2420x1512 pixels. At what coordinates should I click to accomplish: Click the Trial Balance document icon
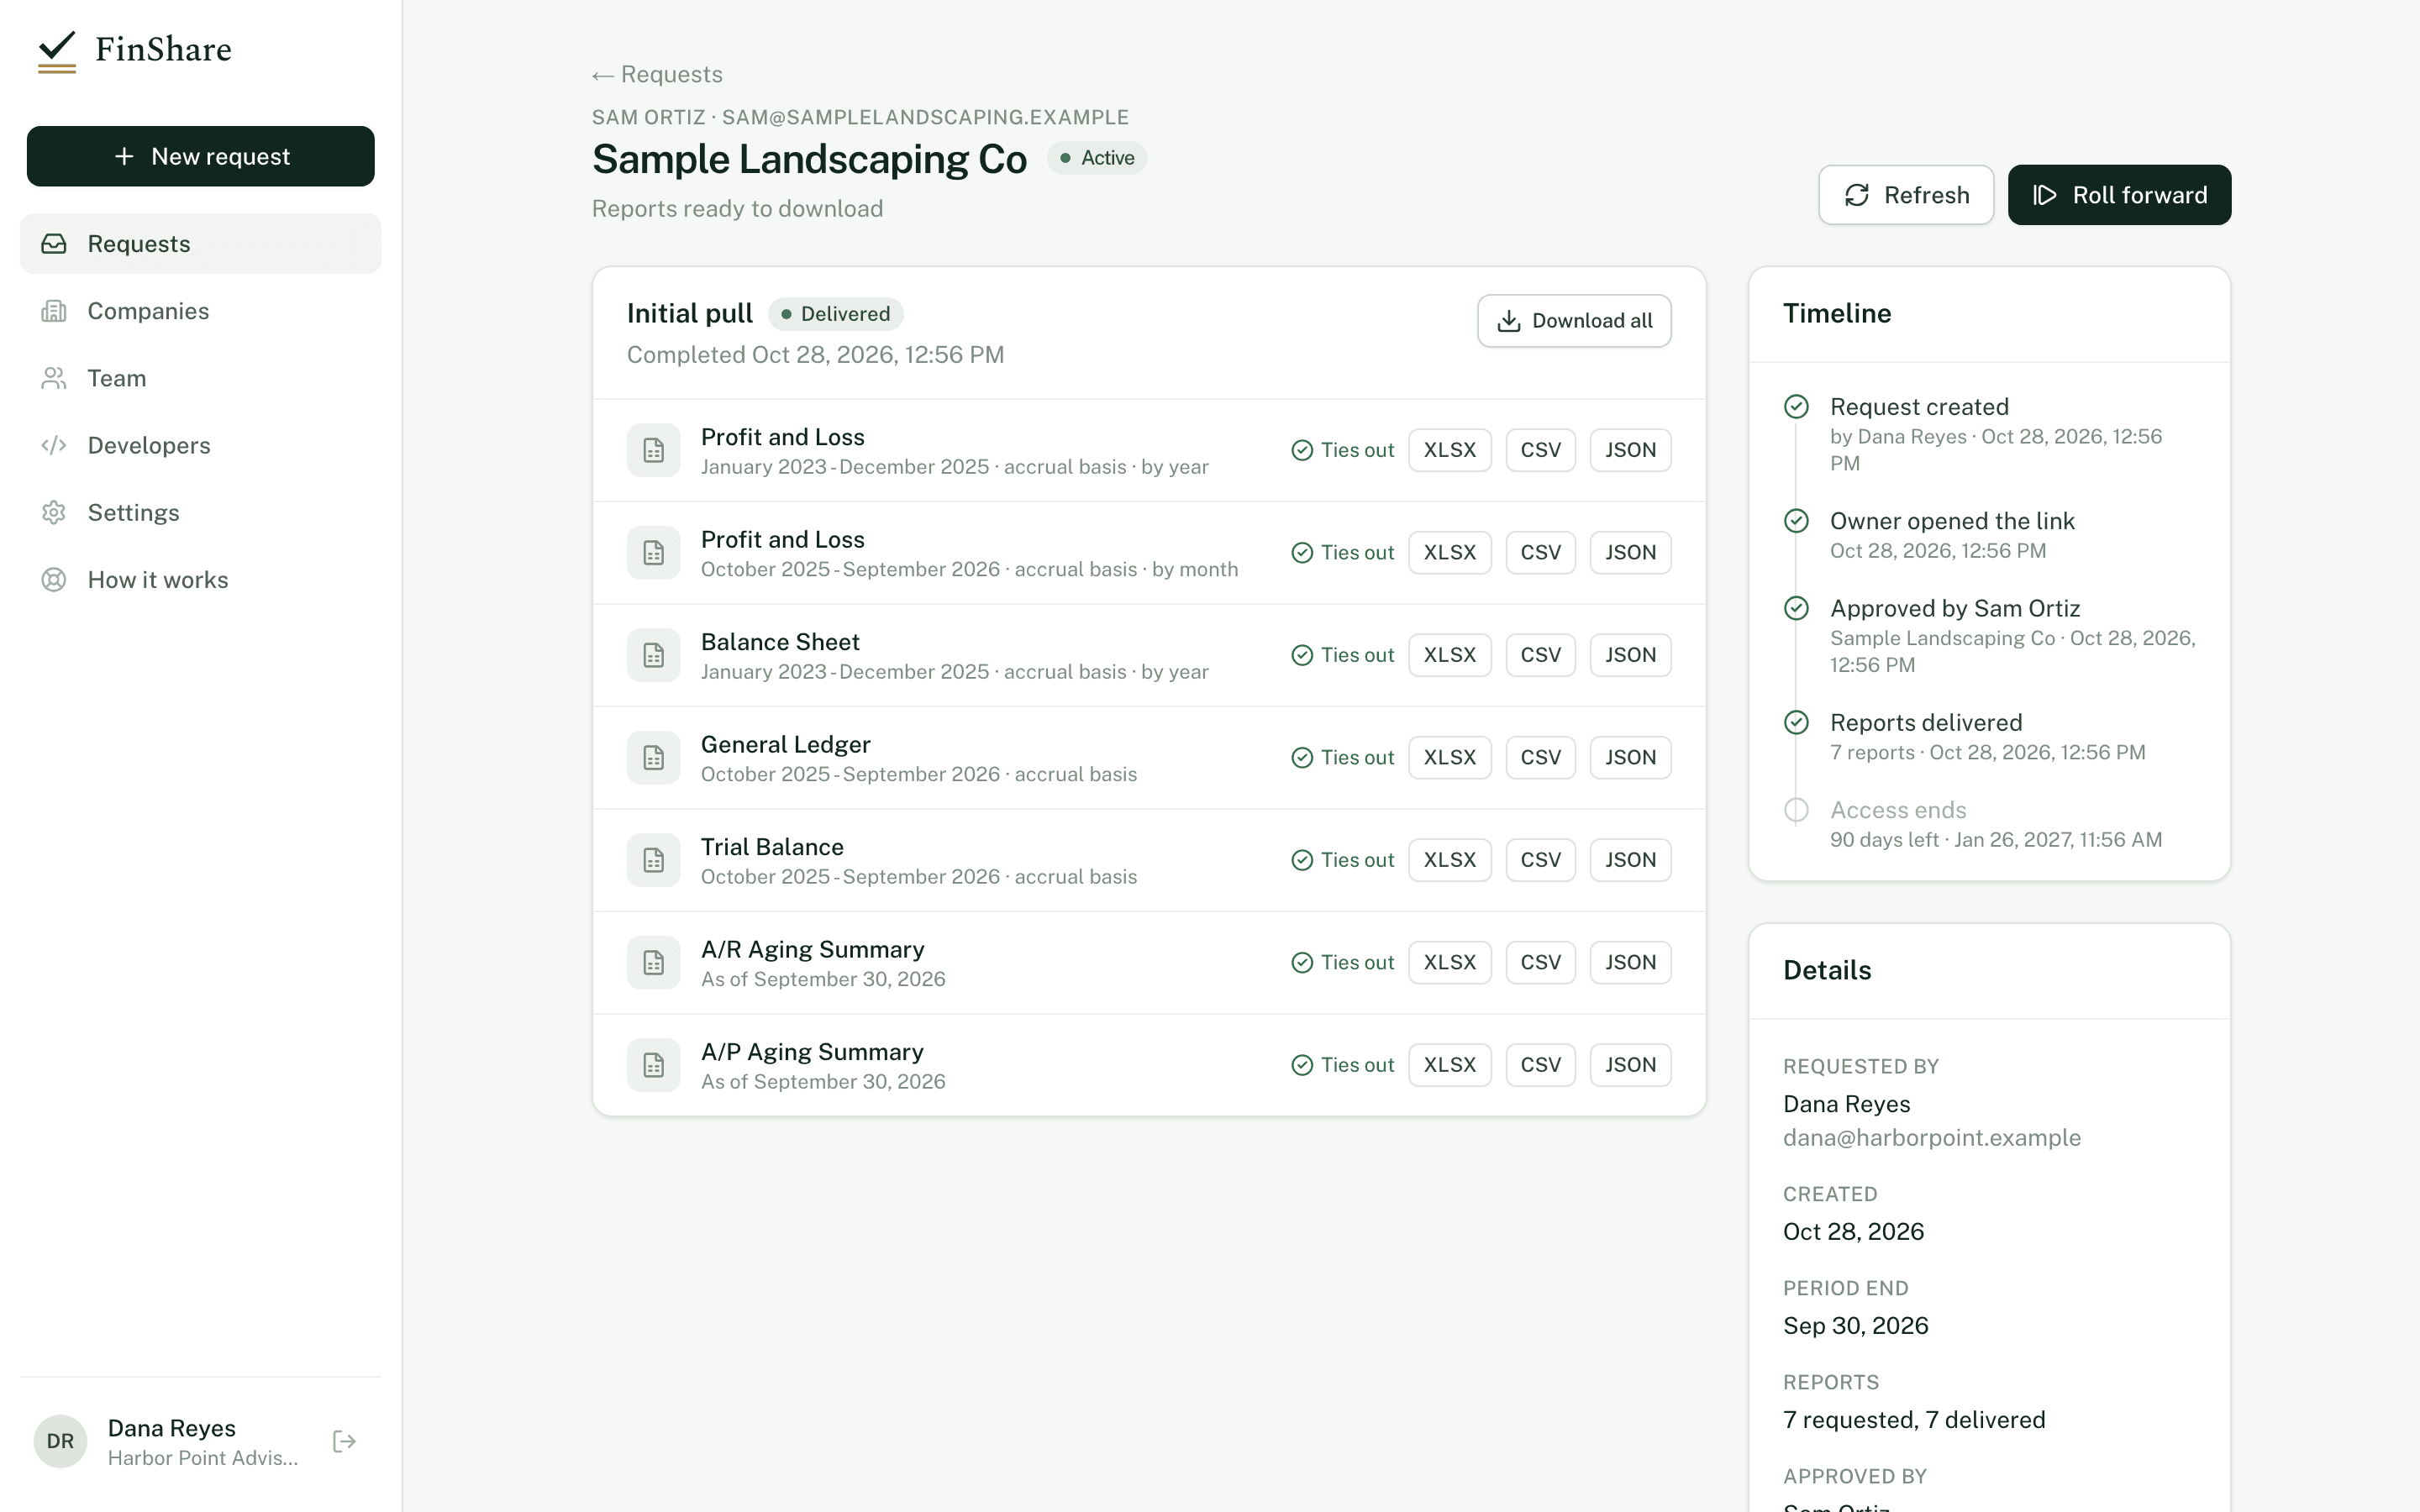point(654,860)
